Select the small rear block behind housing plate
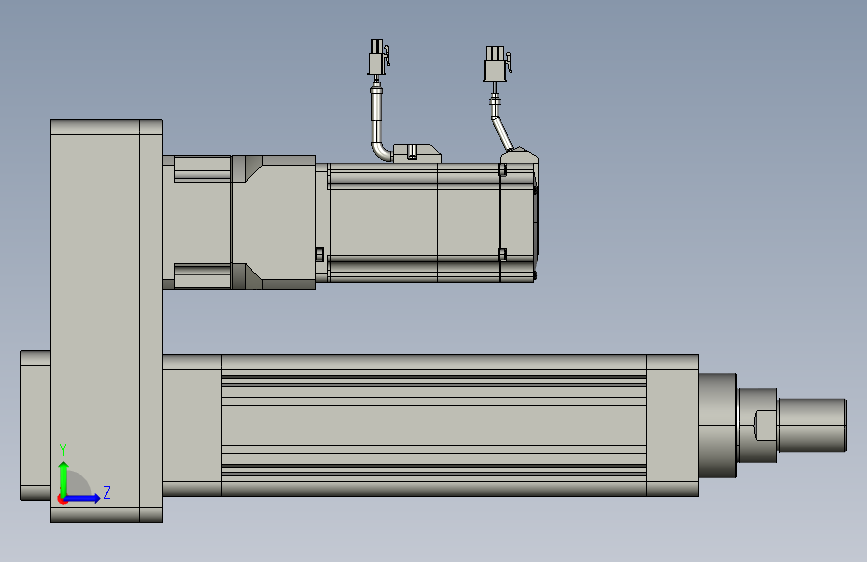The height and width of the screenshot is (562, 867). 35,425
